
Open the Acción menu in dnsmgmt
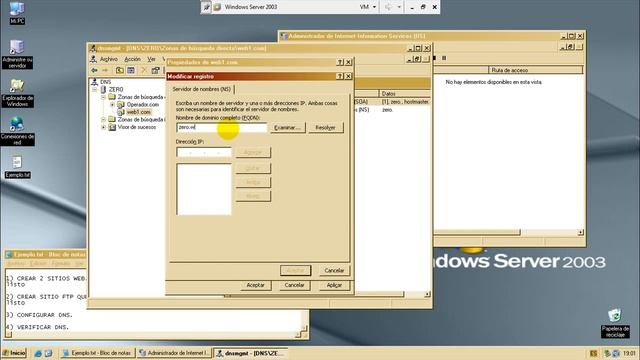[132, 59]
